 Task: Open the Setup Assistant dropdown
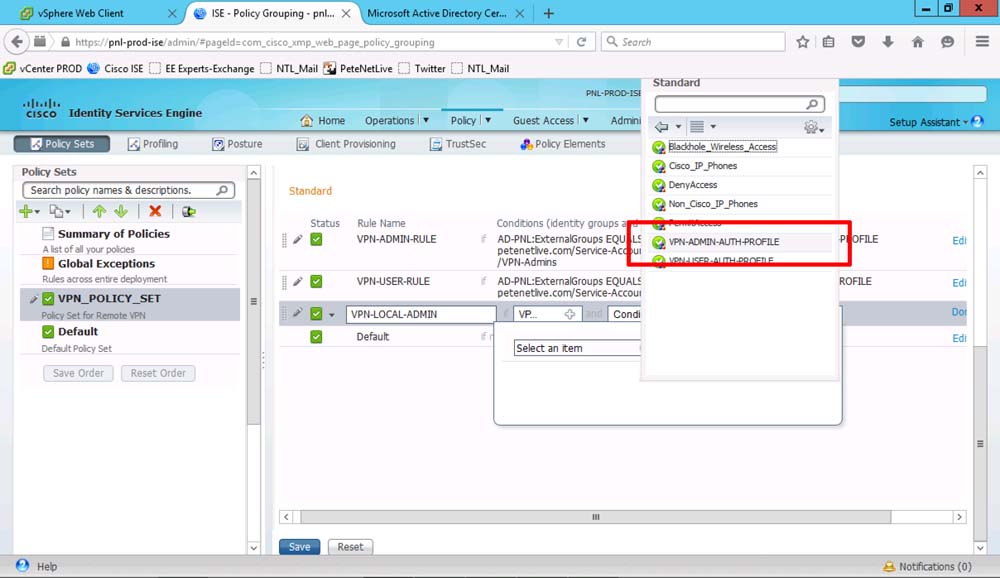965,122
